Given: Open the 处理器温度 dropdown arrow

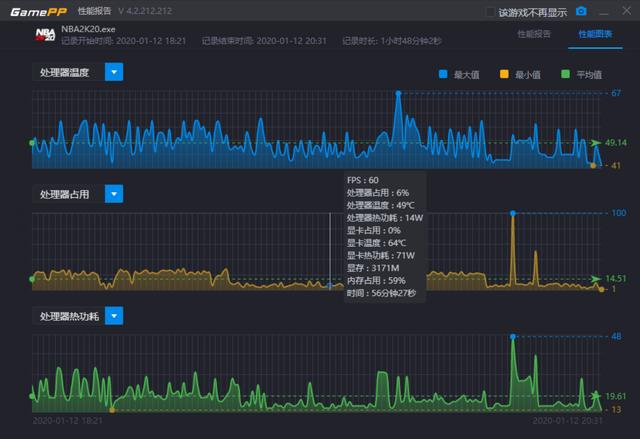Looking at the screenshot, I should (x=114, y=72).
